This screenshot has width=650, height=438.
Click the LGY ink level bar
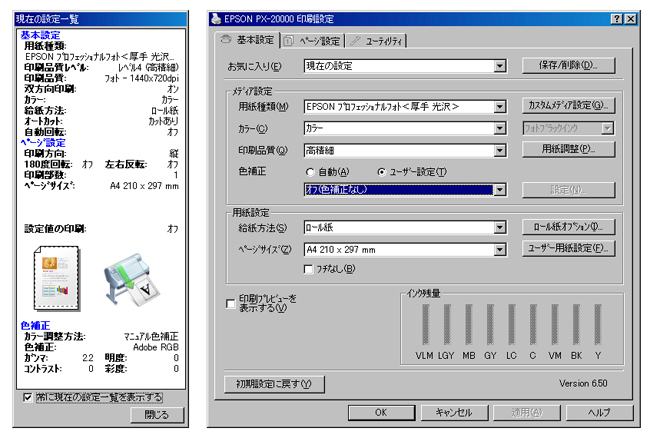(447, 324)
